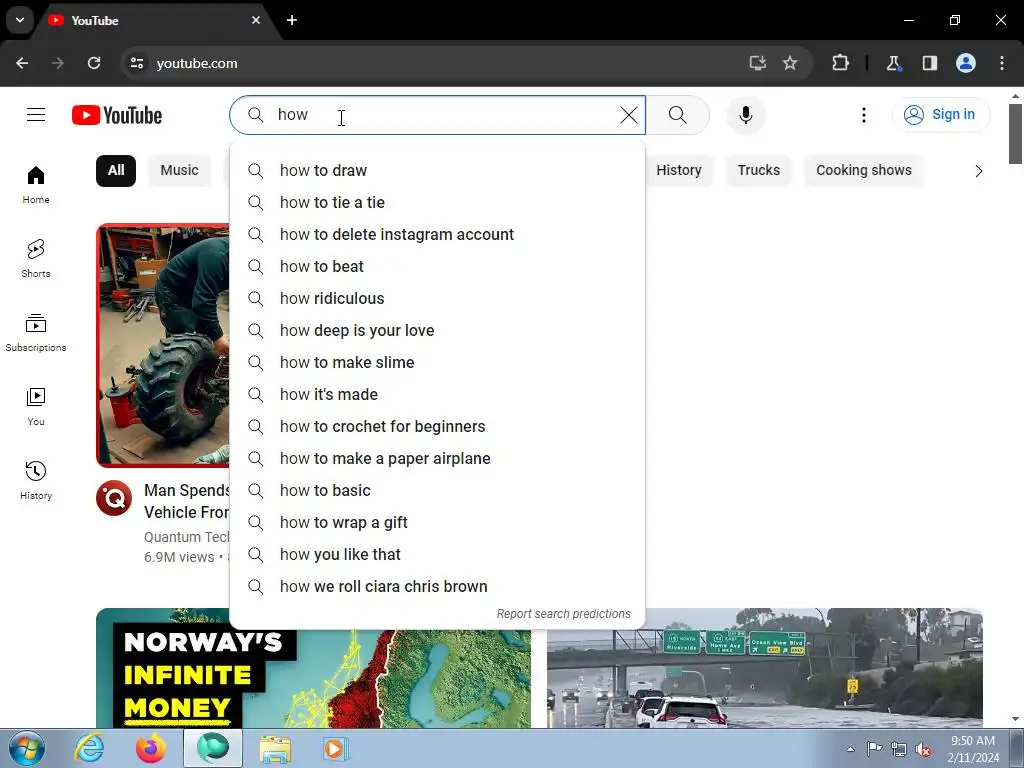
Task: Go back with the browser back arrow
Action: [22, 63]
